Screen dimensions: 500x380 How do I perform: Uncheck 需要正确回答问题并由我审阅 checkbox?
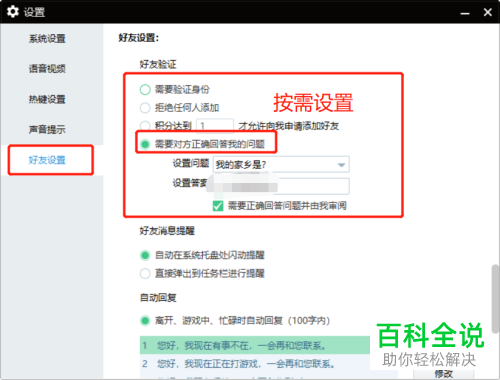tap(218, 206)
